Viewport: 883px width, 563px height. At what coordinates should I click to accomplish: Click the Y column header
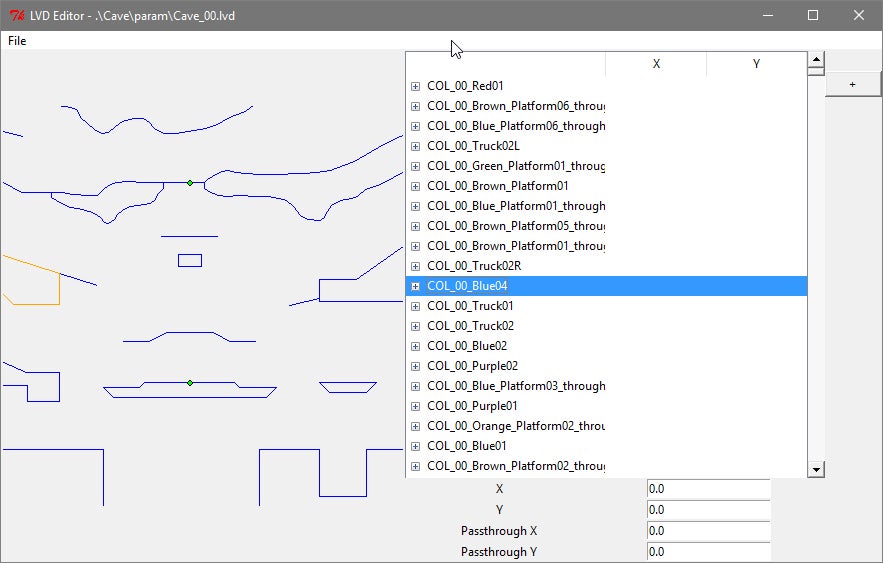pyautogui.click(x=756, y=64)
